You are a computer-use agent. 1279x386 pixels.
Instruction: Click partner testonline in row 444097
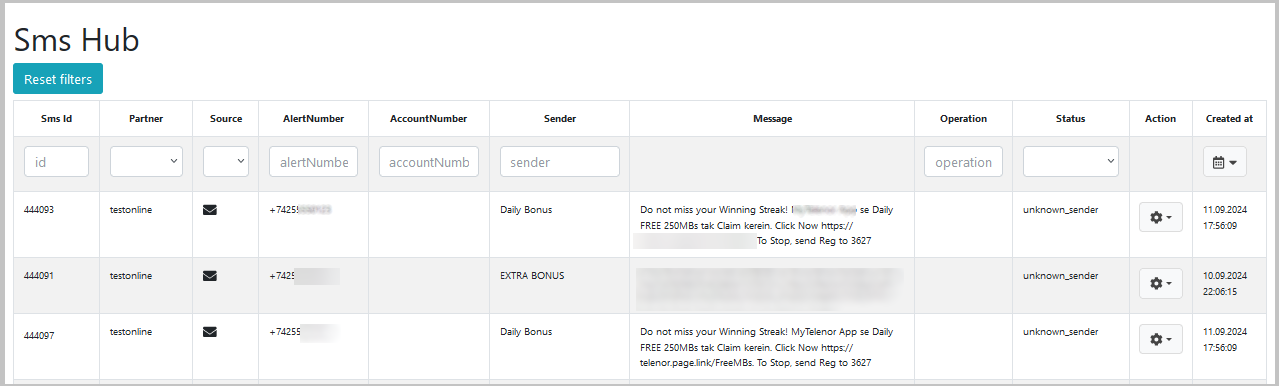point(131,331)
